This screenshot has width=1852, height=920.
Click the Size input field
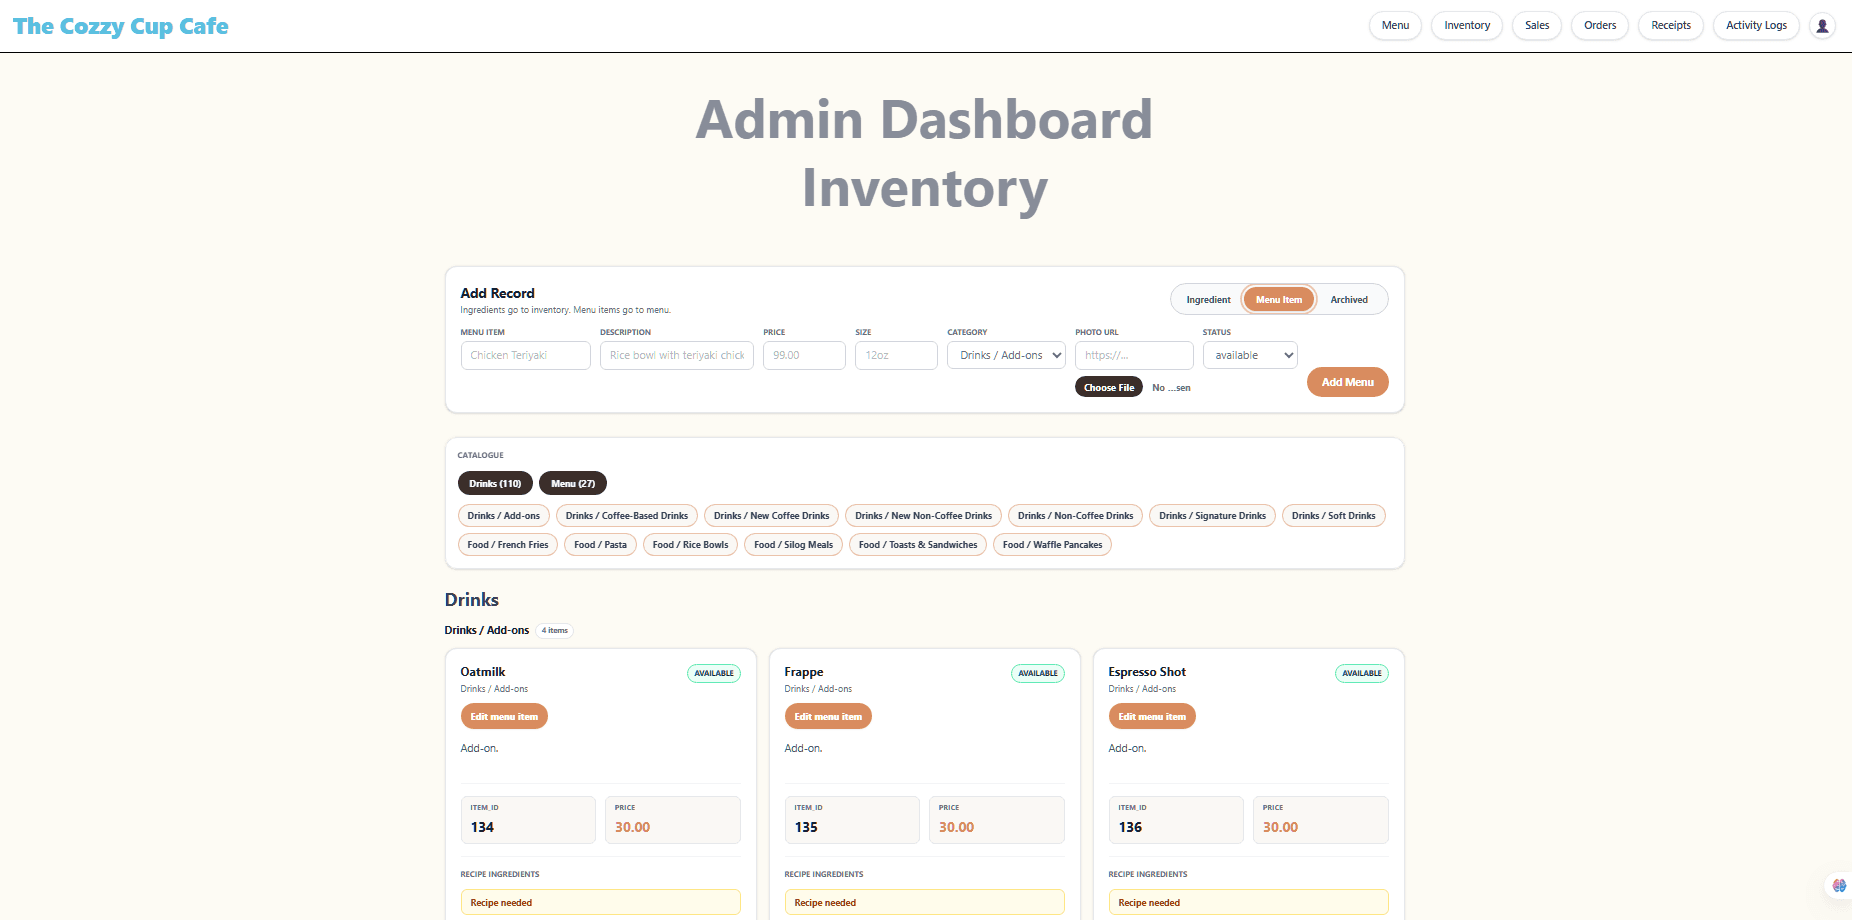[896, 356]
